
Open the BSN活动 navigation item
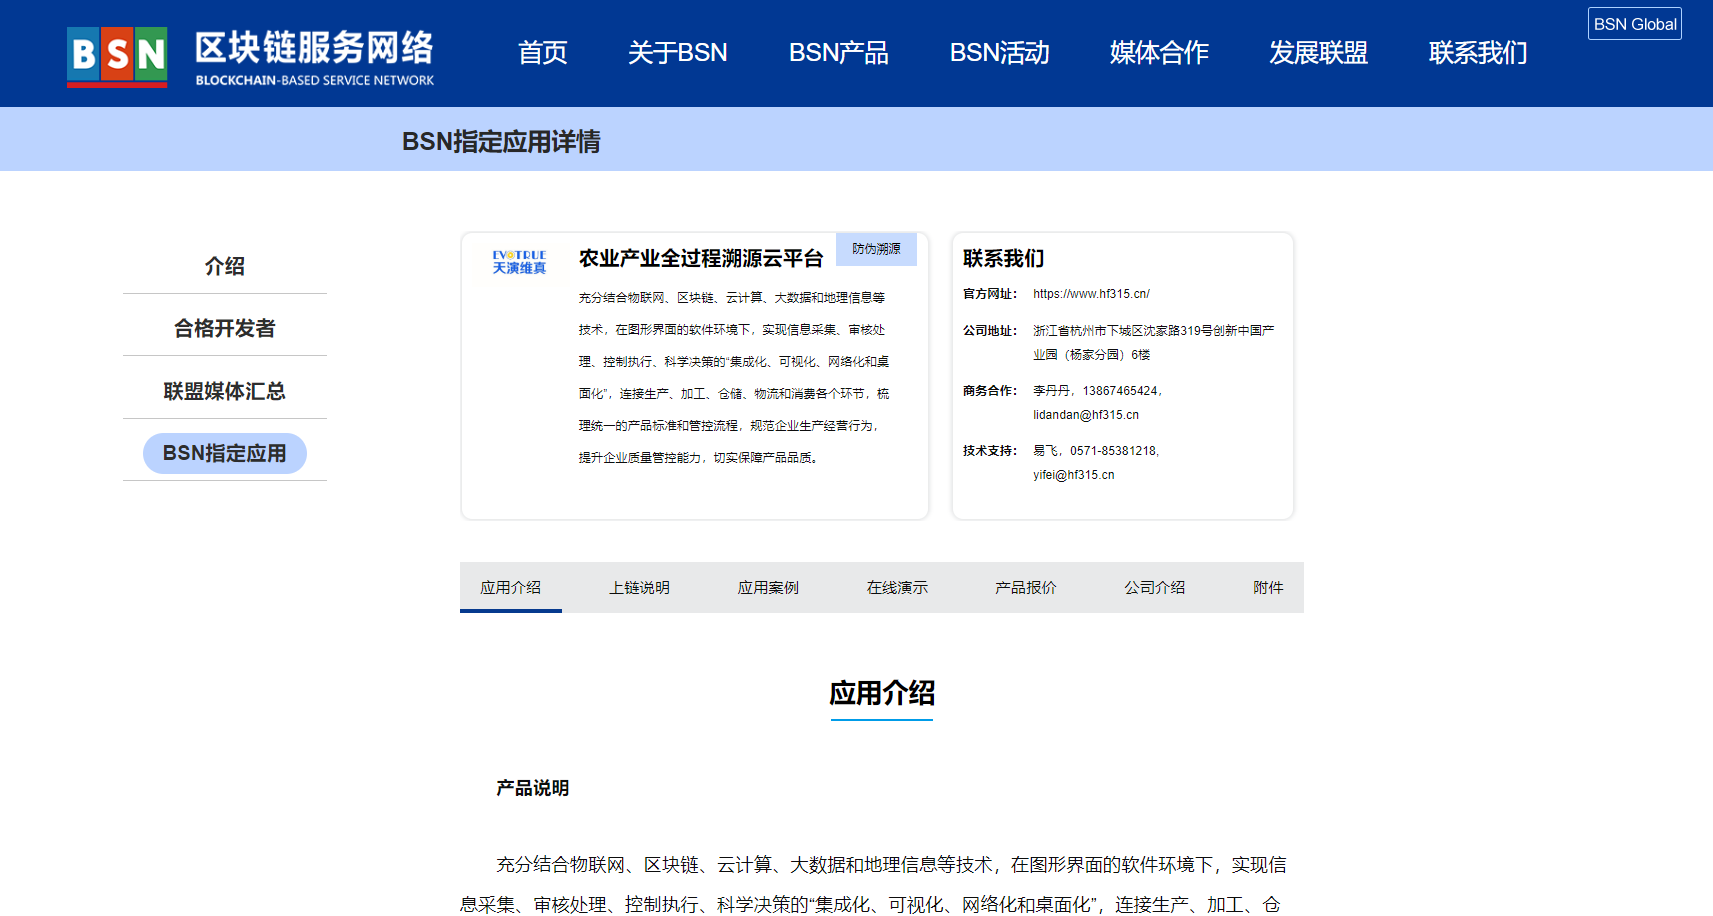pyautogui.click(x=999, y=53)
